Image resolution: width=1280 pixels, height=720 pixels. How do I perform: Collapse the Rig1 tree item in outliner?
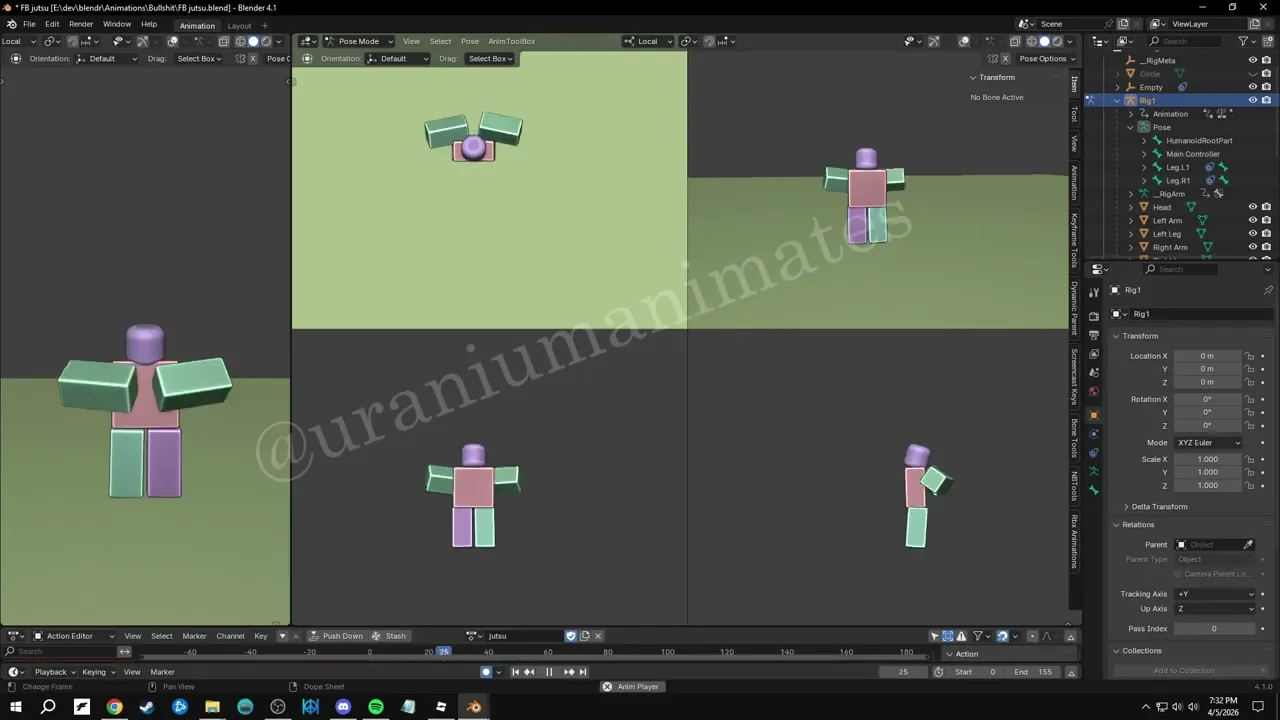[1117, 100]
